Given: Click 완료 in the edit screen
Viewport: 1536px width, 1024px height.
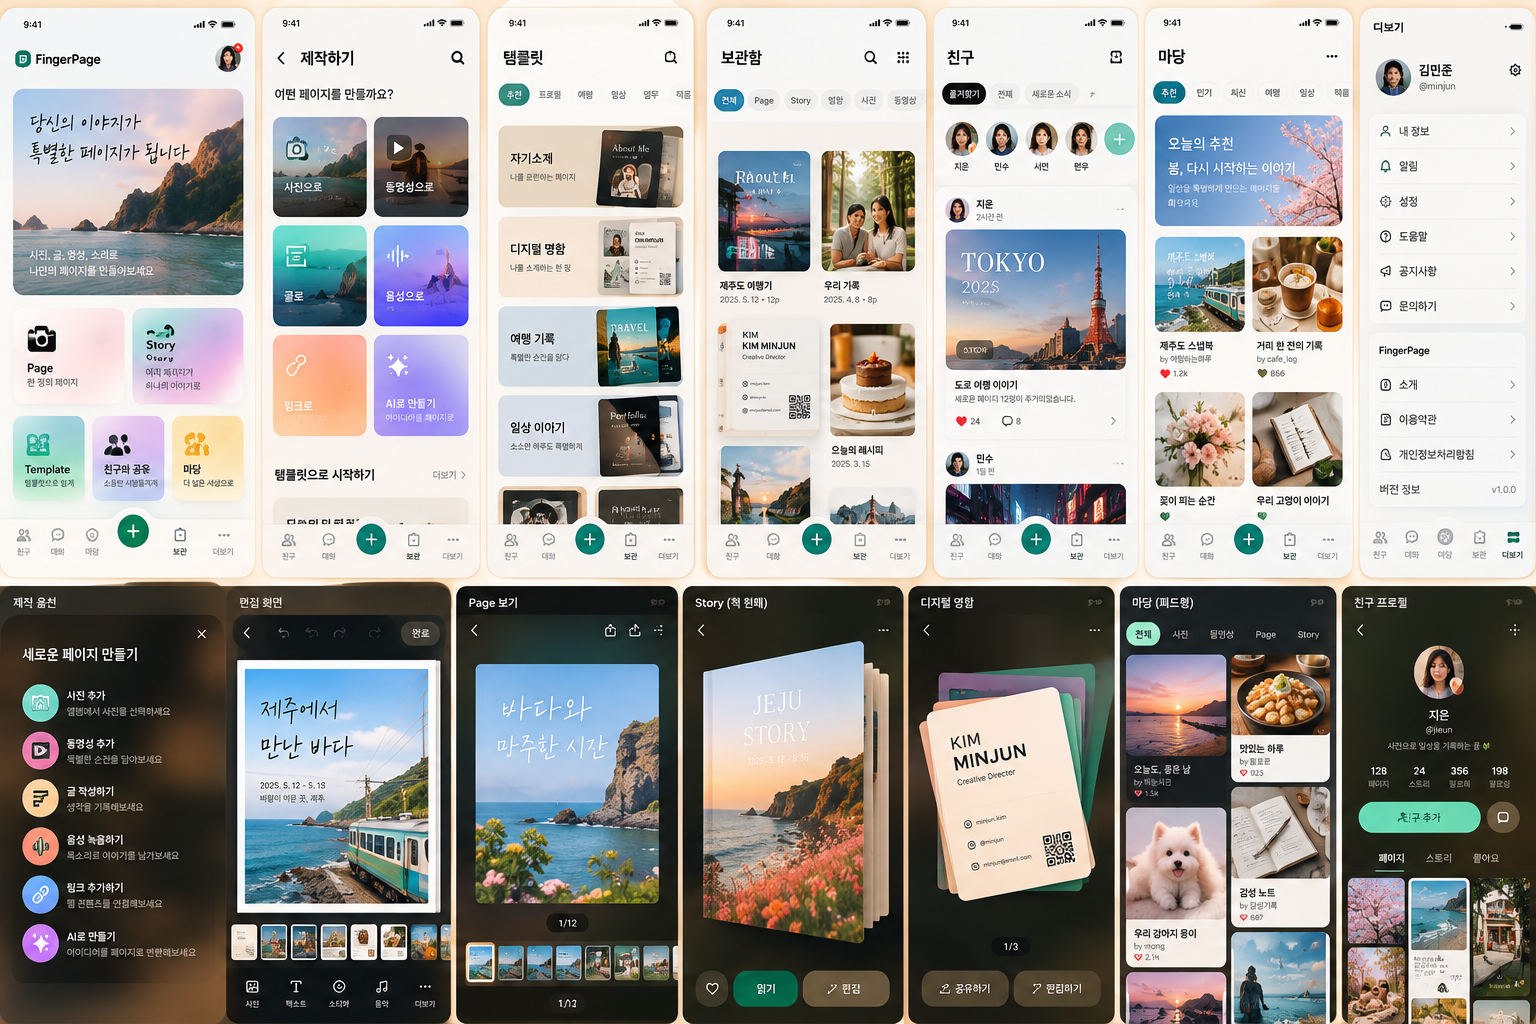Looking at the screenshot, I should pos(421,633).
